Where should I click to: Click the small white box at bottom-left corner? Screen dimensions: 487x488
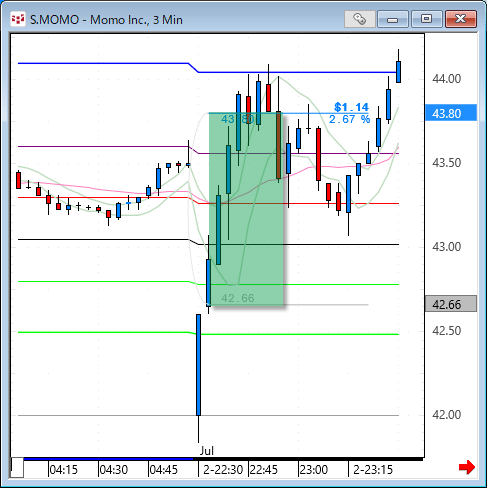(x=17, y=468)
